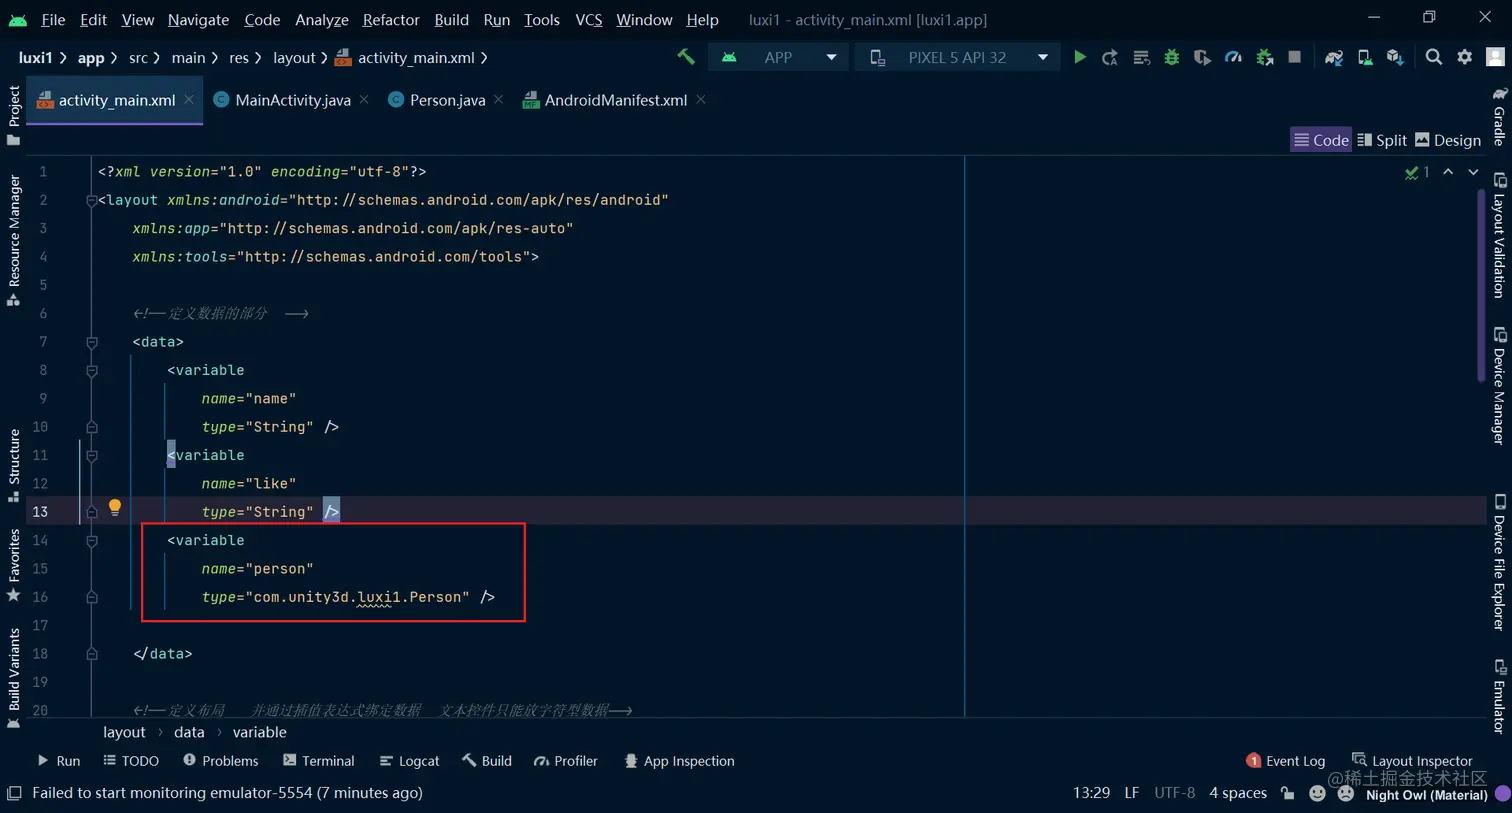
Task: Switch to the MainActivity.java tab
Action: coord(292,100)
